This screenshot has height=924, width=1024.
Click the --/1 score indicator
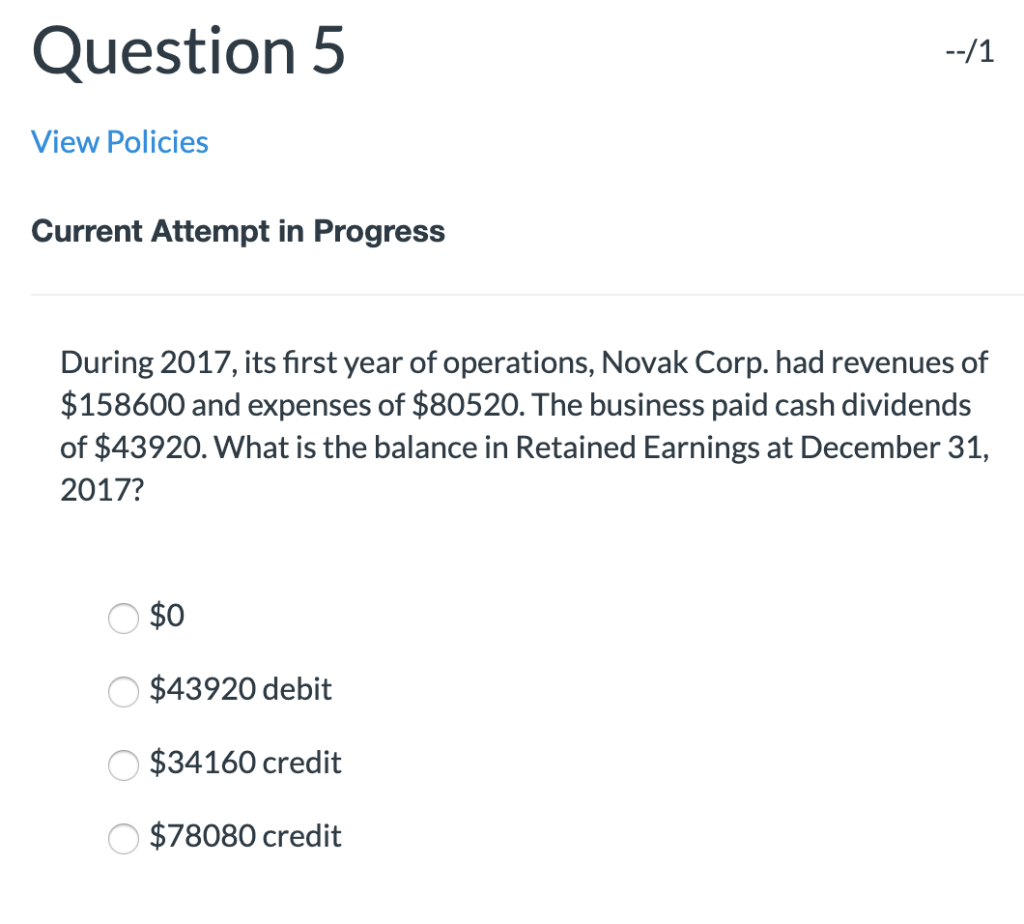[967, 51]
